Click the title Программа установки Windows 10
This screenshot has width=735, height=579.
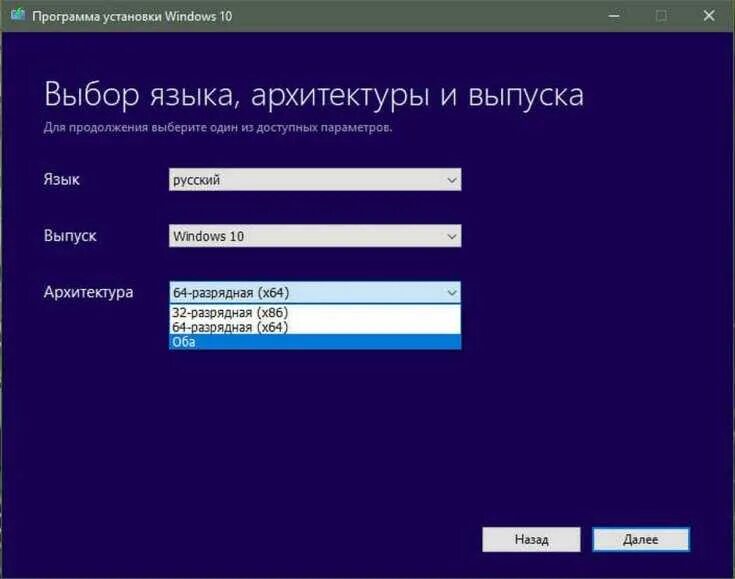click(132, 16)
